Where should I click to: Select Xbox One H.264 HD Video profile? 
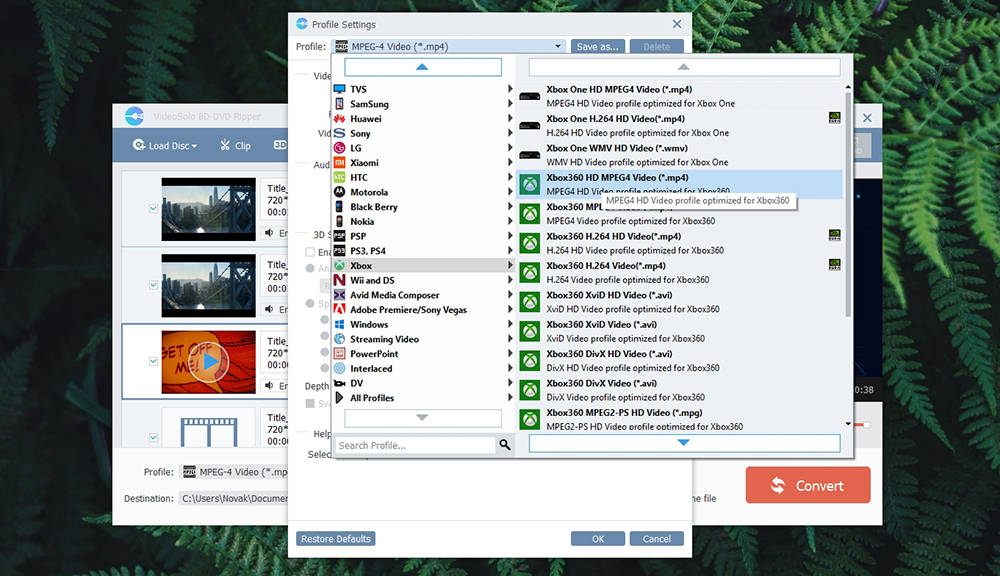[680, 126]
